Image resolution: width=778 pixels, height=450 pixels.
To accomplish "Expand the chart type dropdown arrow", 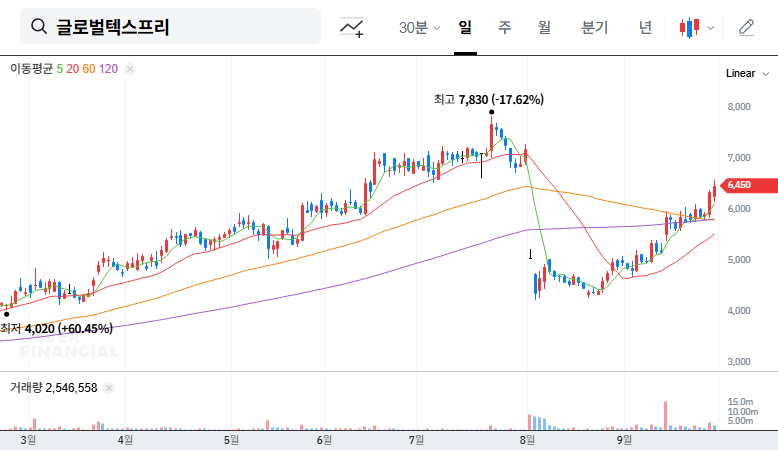I will coord(711,28).
